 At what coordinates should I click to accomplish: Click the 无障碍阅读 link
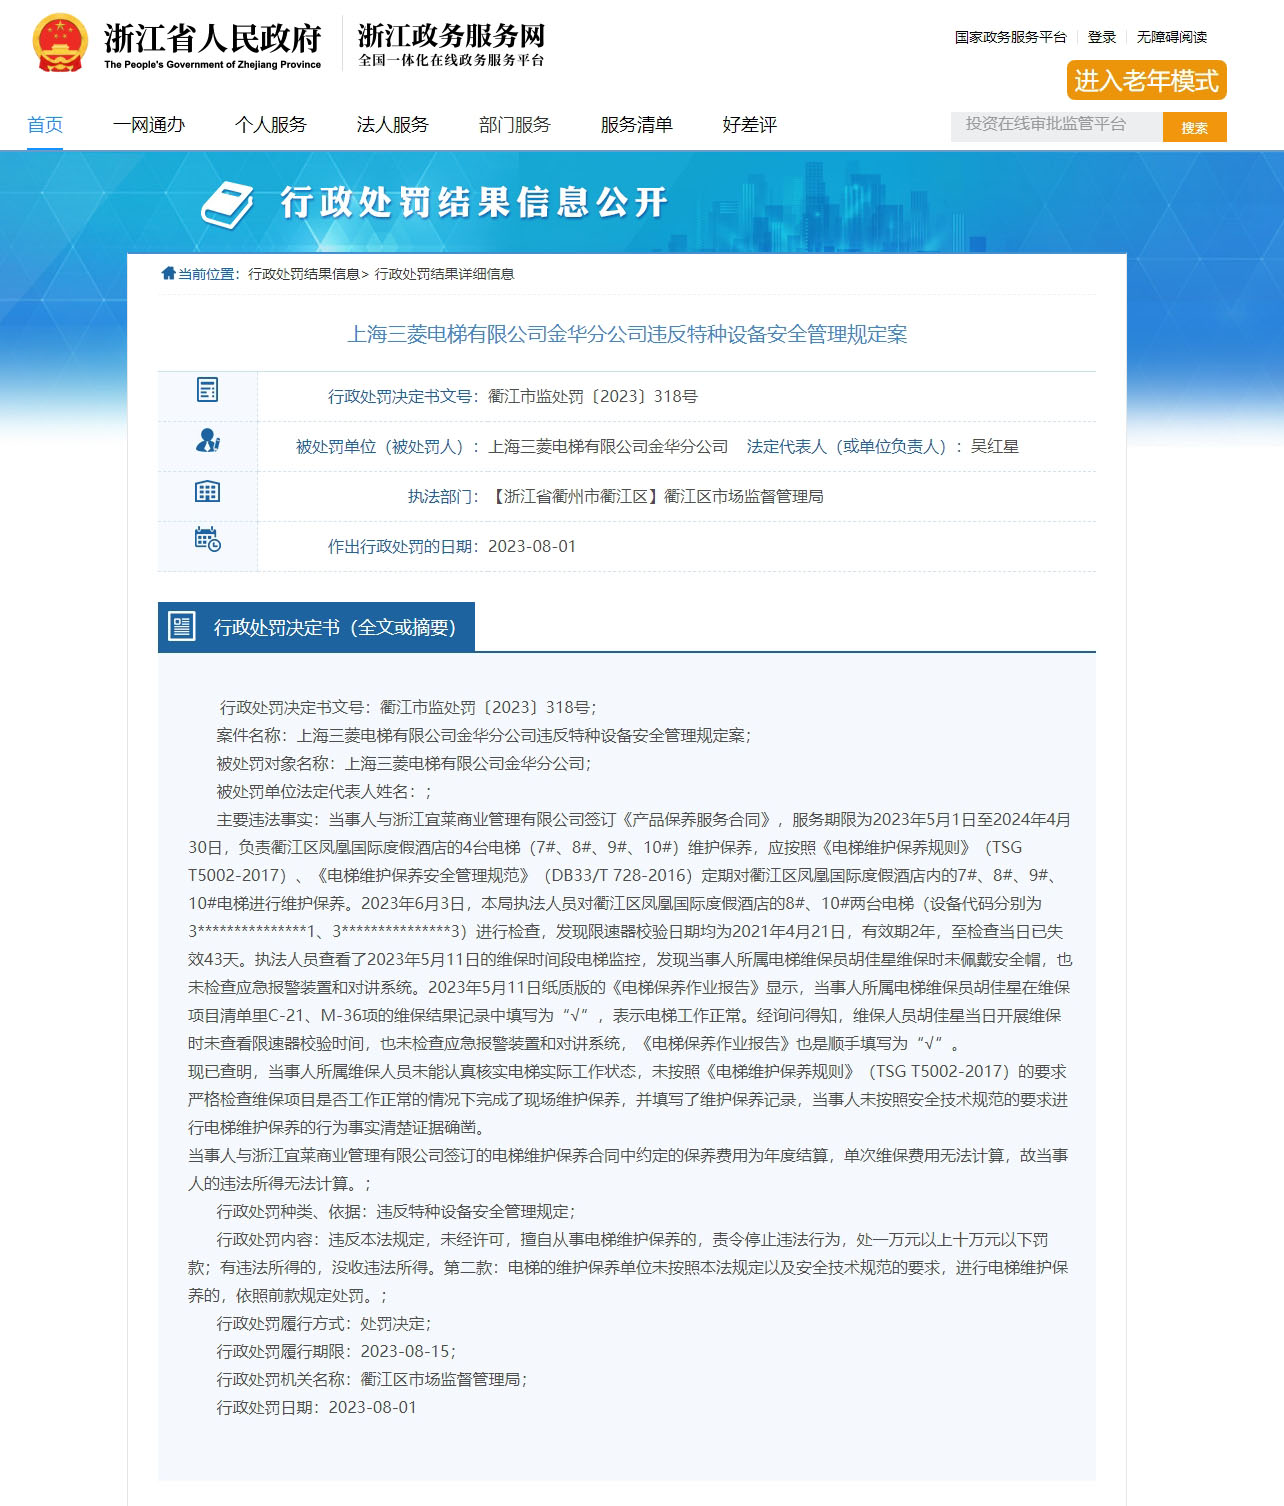pyautogui.click(x=1172, y=37)
